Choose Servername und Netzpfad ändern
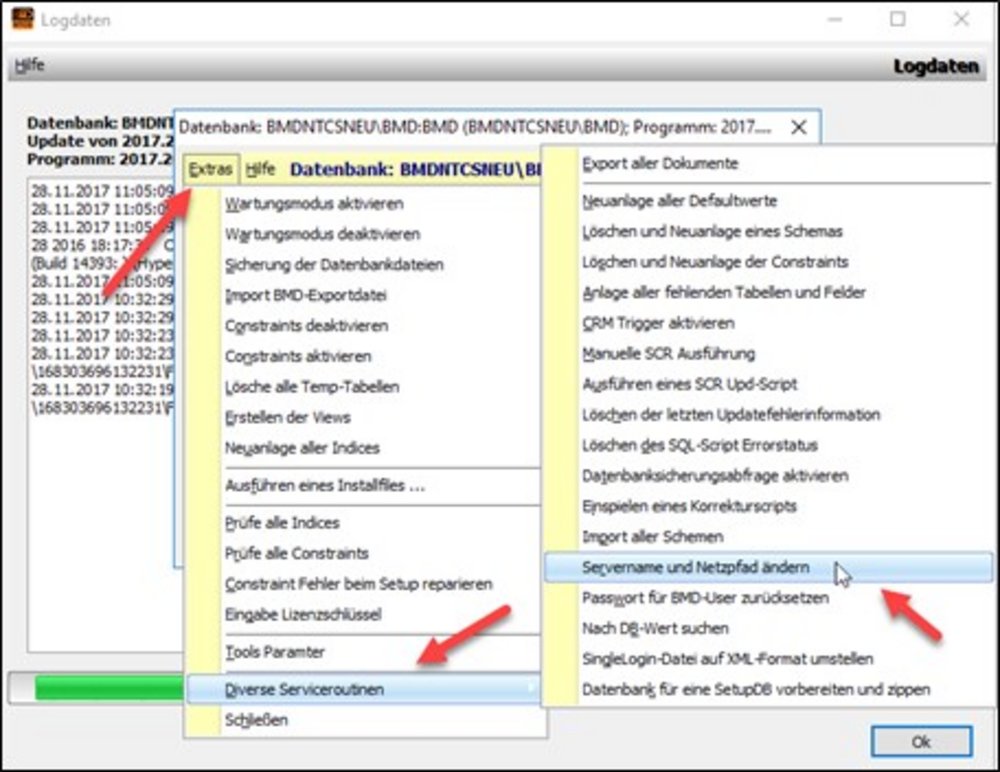The height and width of the screenshot is (772, 1000). 768,568
